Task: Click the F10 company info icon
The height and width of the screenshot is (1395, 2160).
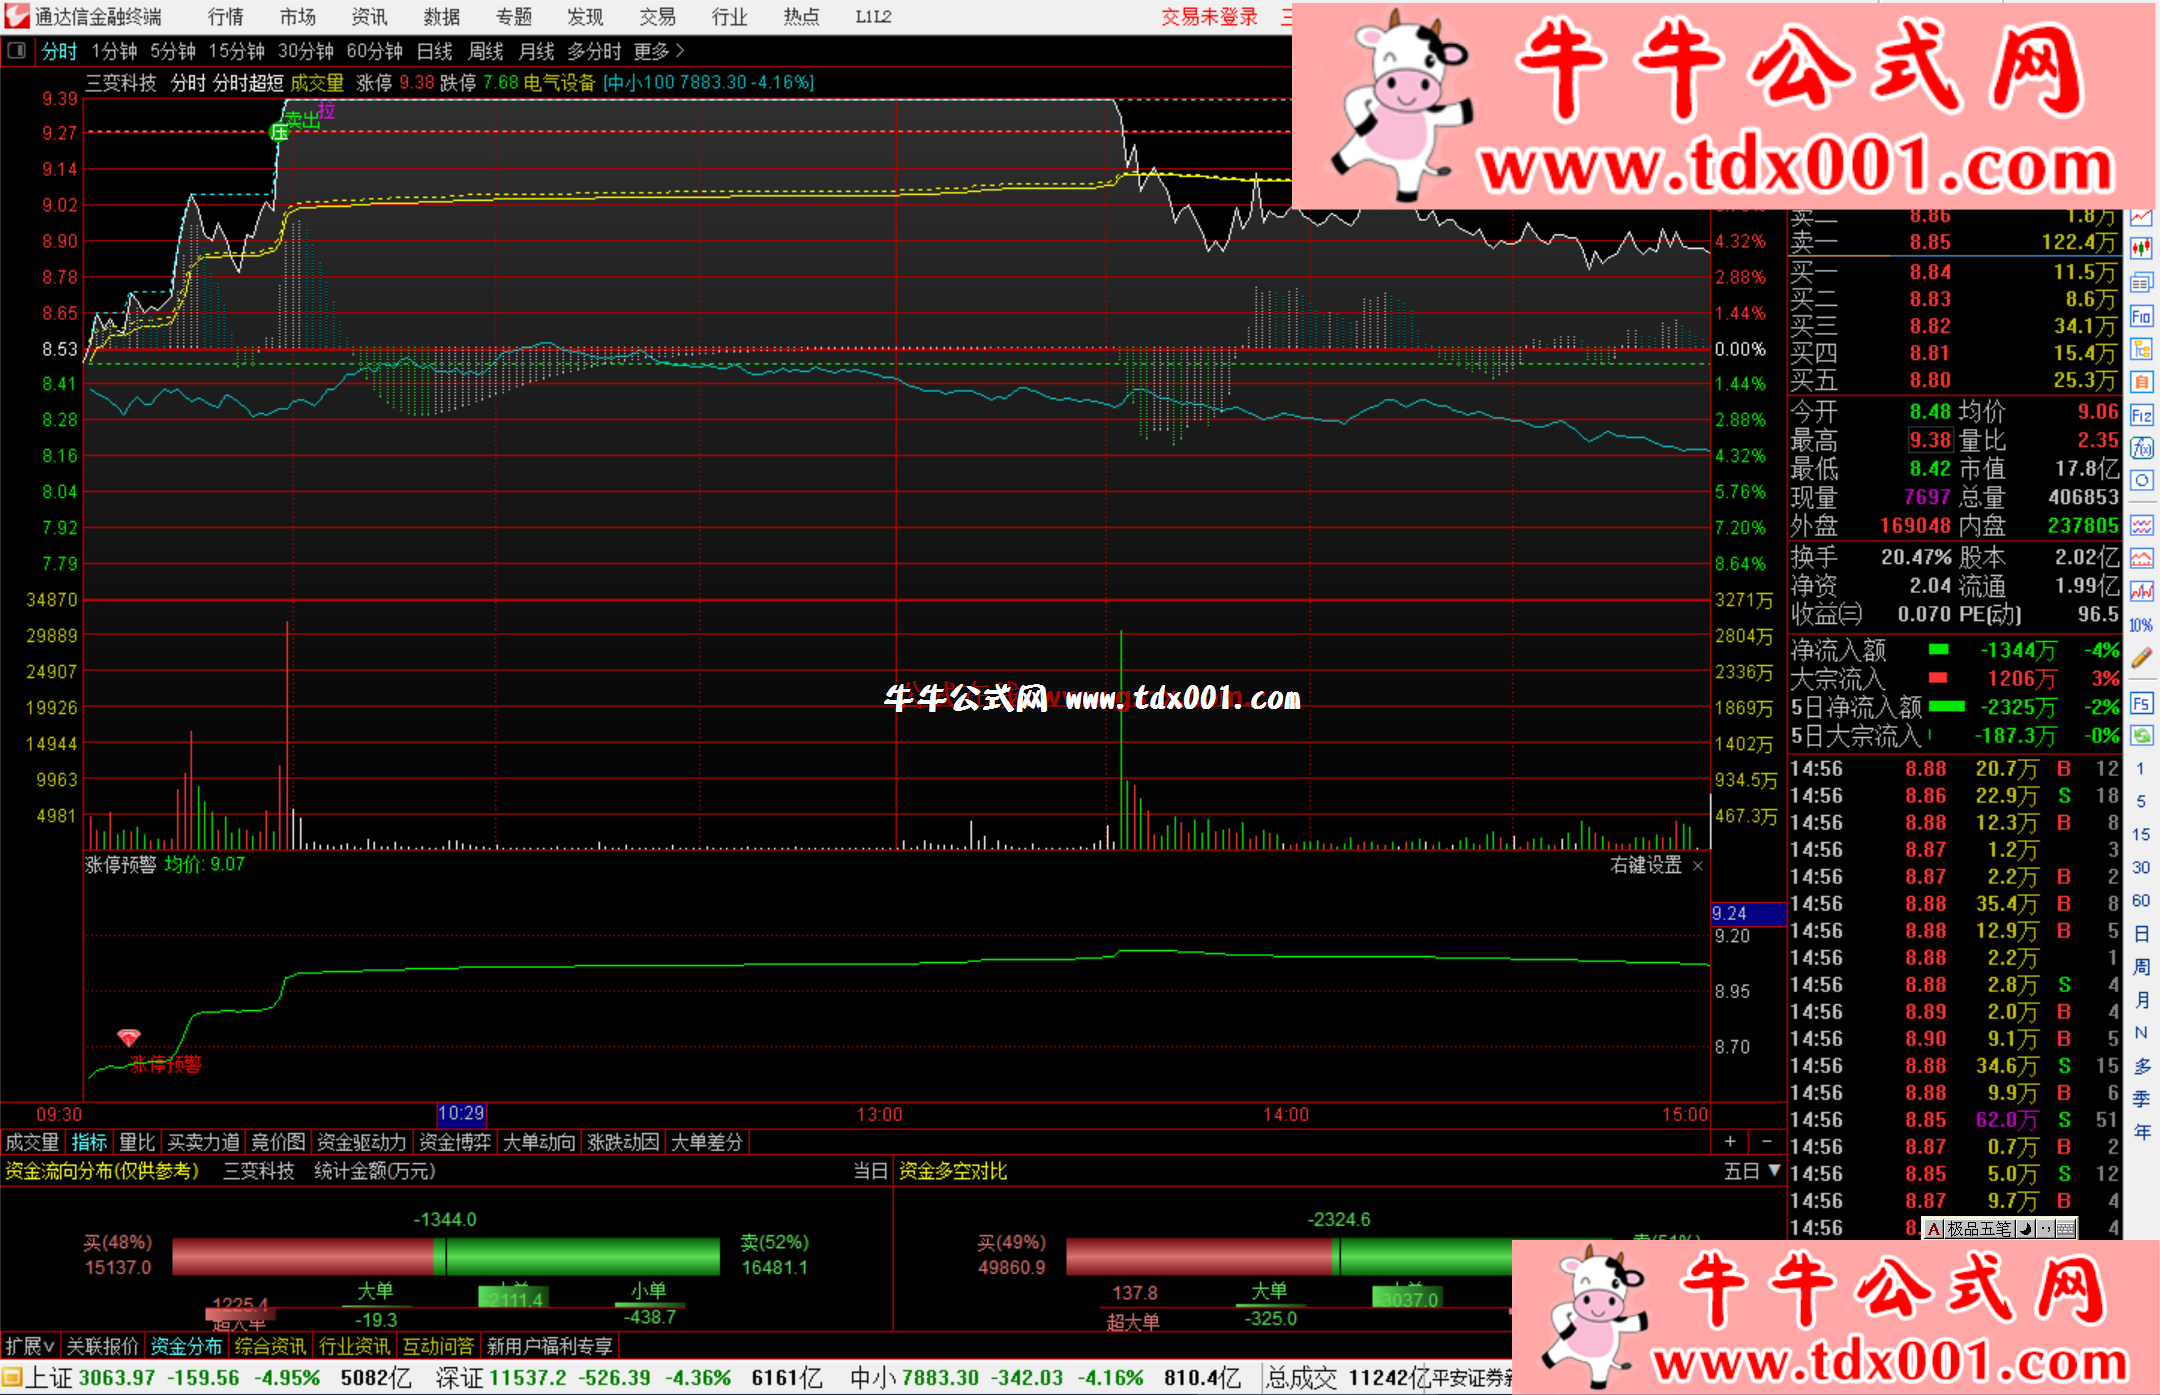Action: 2141,317
